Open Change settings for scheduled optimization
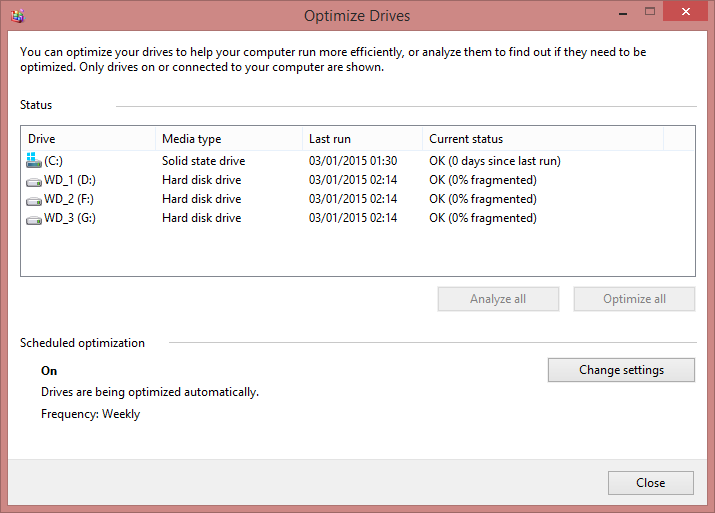715x513 pixels. click(x=621, y=370)
